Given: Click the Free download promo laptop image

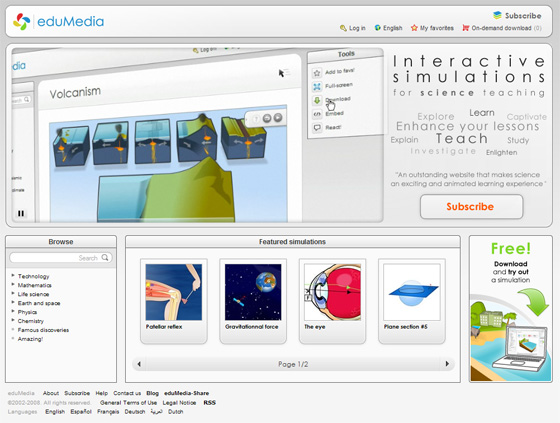Looking at the screenshot, I should coord(520,350).
